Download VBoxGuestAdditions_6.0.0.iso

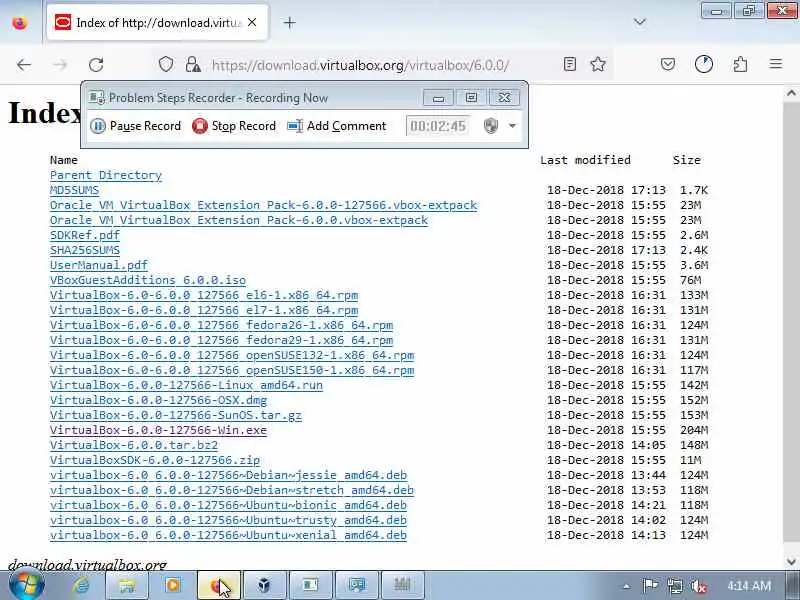pyautogui.click(x=148, y=280)
